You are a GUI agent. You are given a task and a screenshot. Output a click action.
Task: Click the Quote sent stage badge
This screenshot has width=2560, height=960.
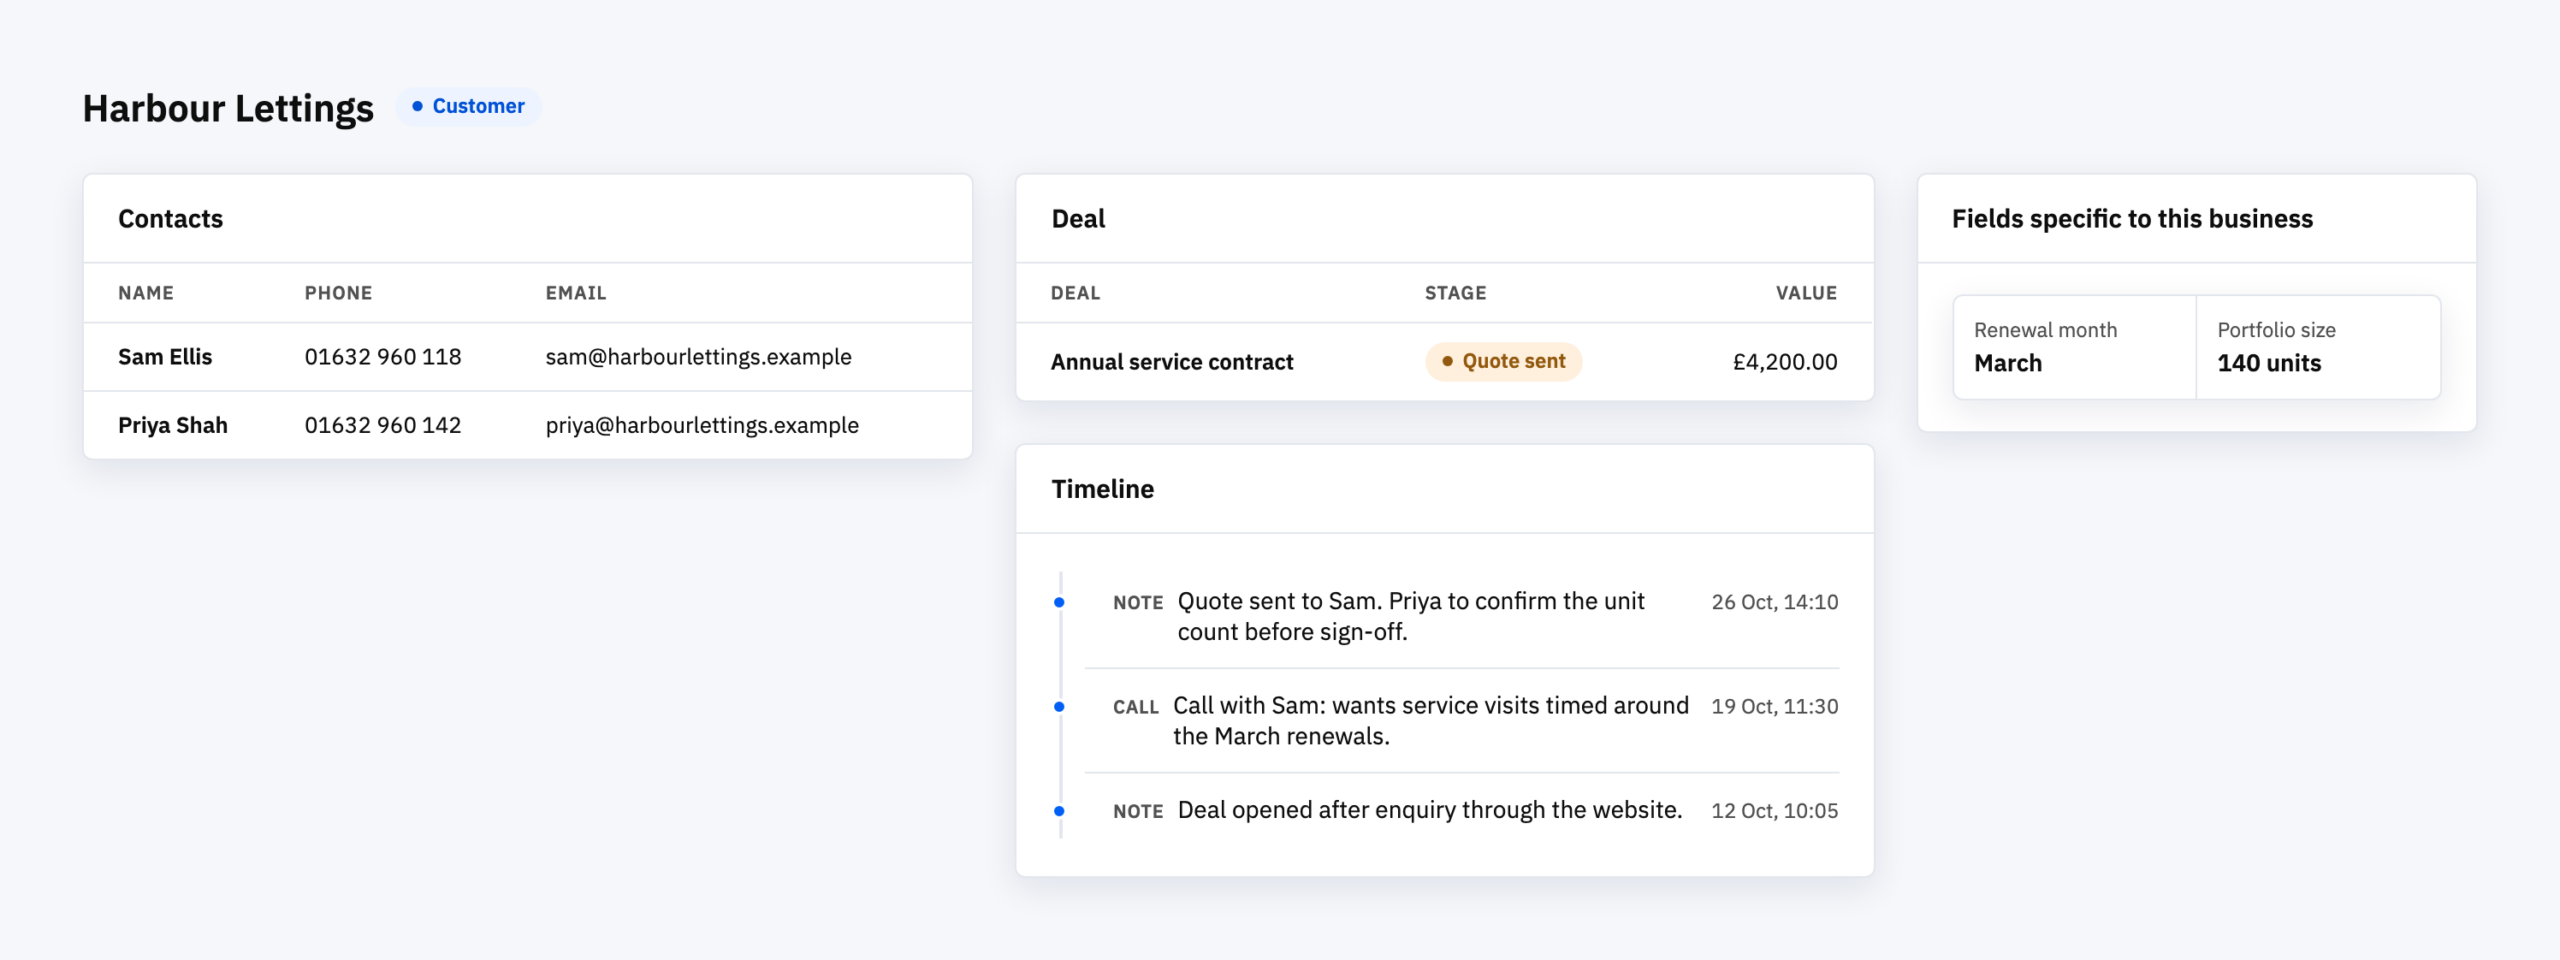click(1503, 361)
